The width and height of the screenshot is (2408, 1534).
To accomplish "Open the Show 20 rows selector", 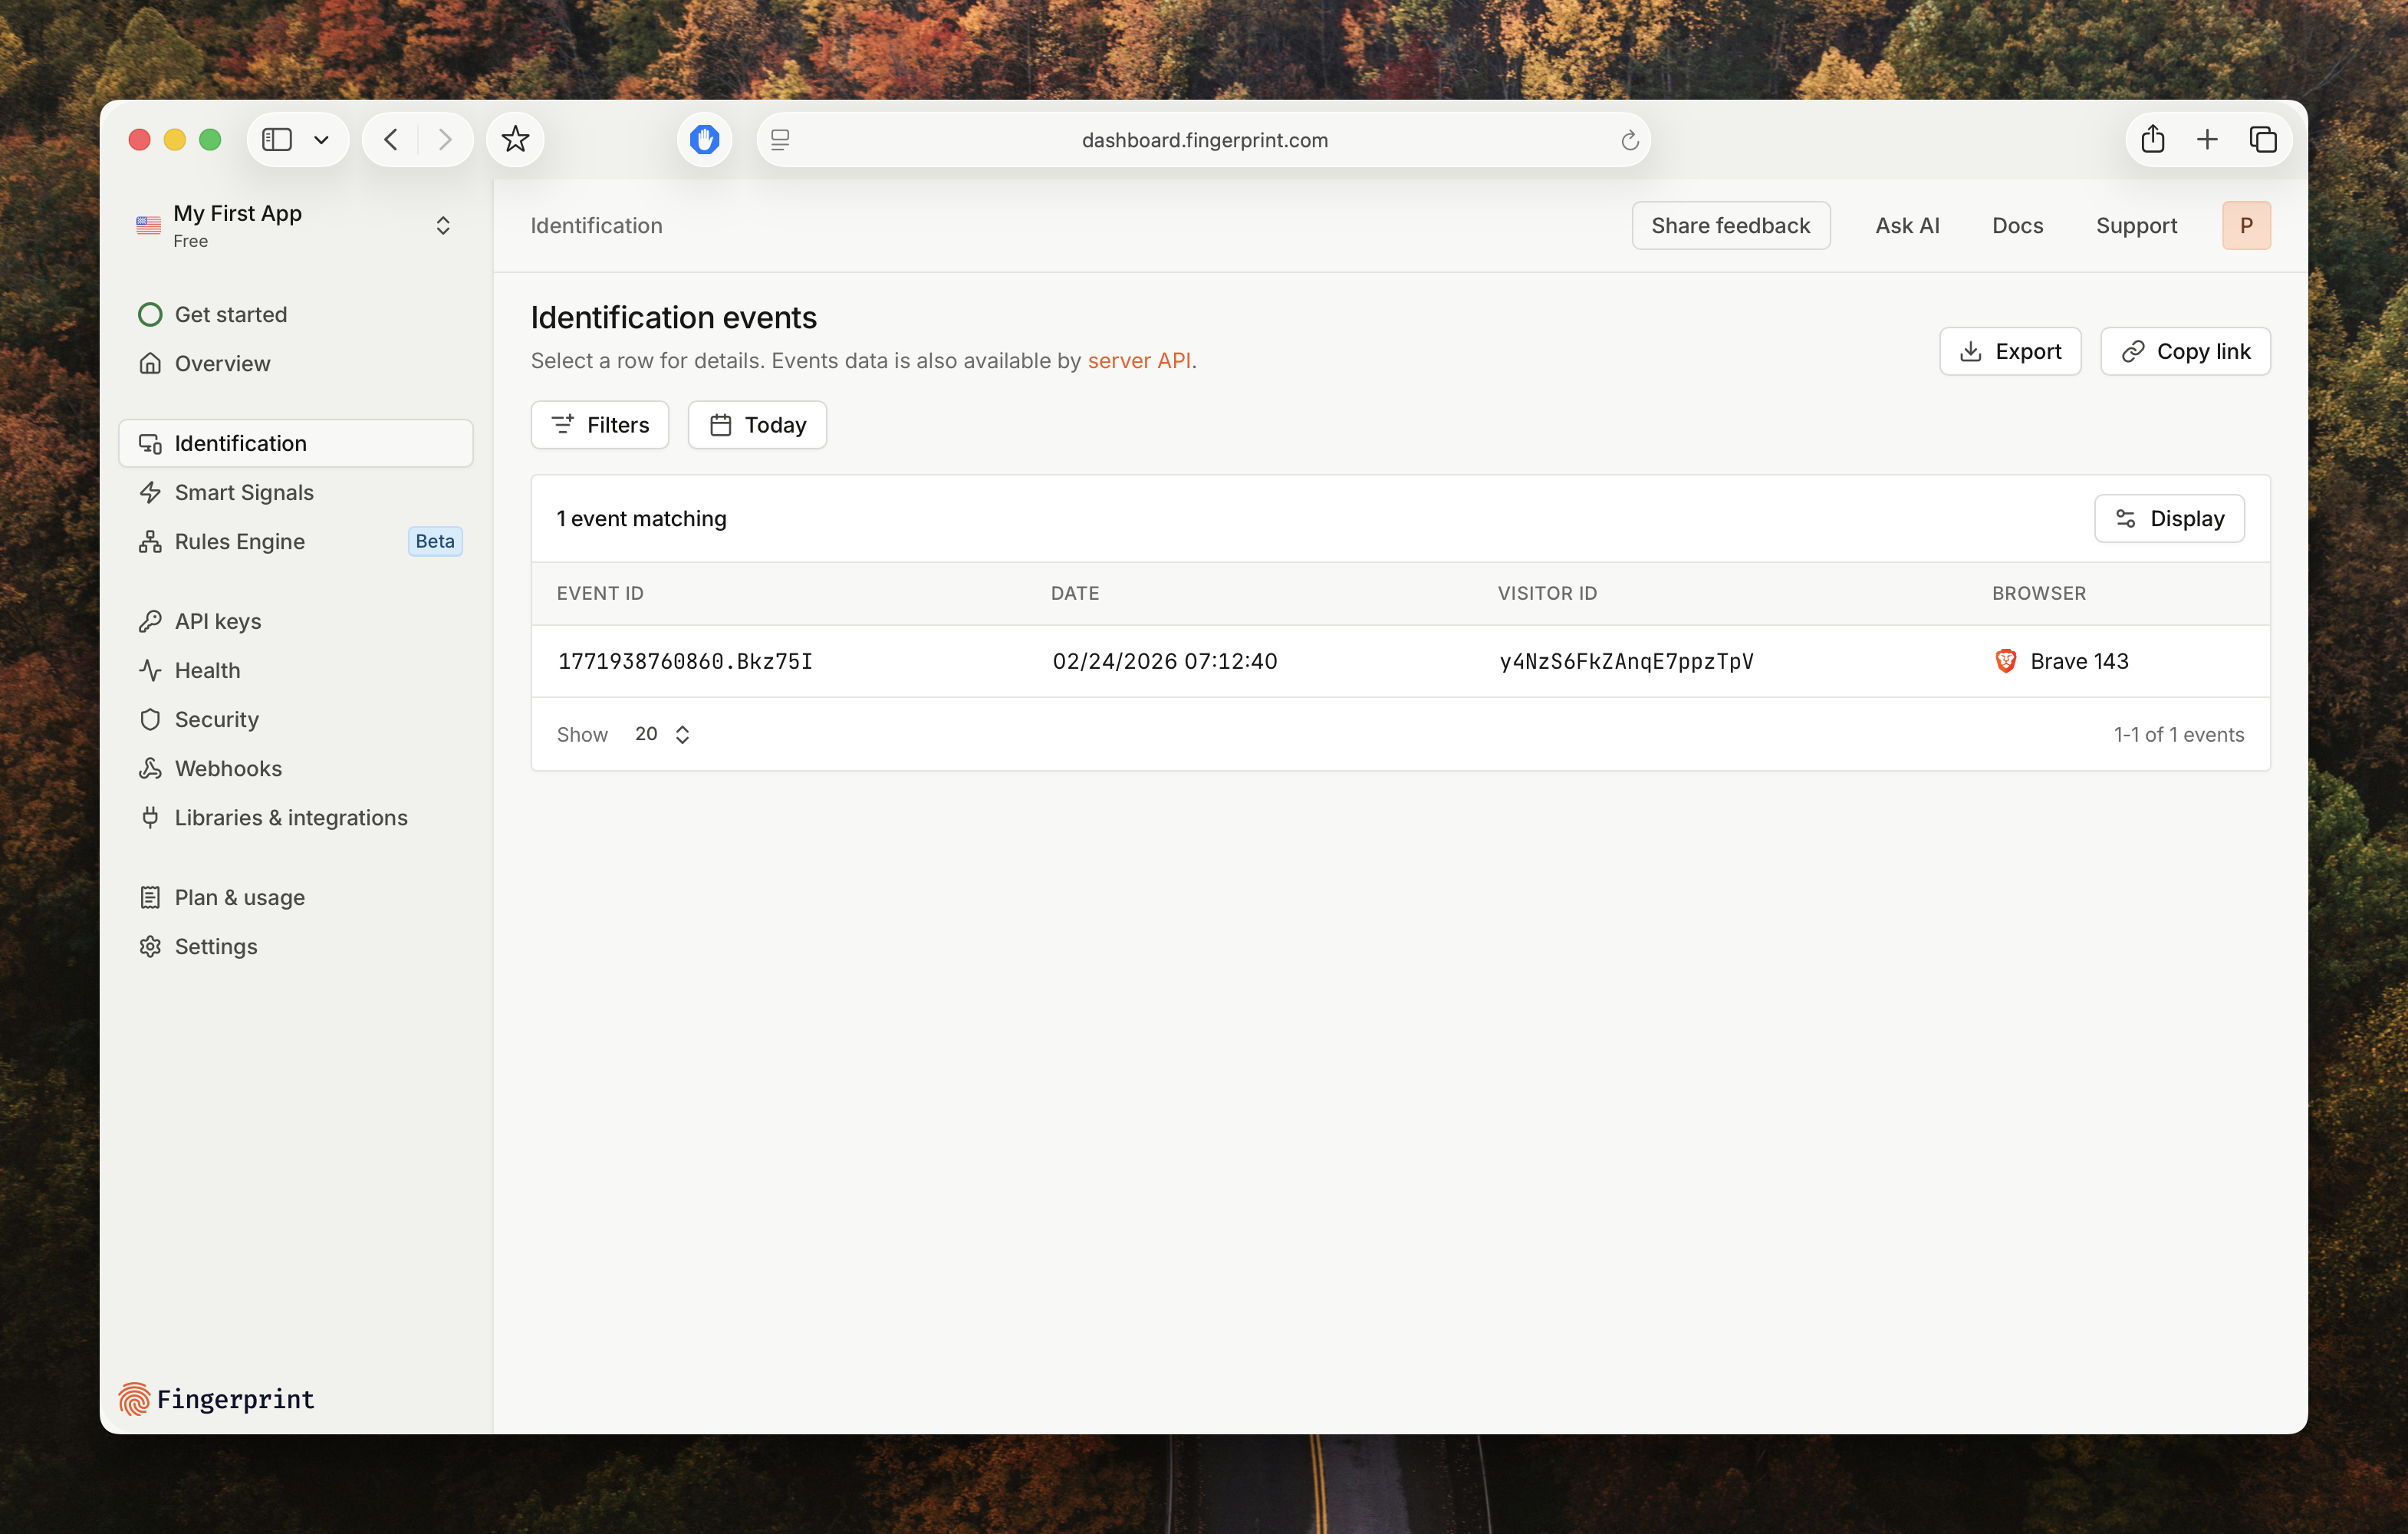I will pyautogui.click(x=660, y=734).
